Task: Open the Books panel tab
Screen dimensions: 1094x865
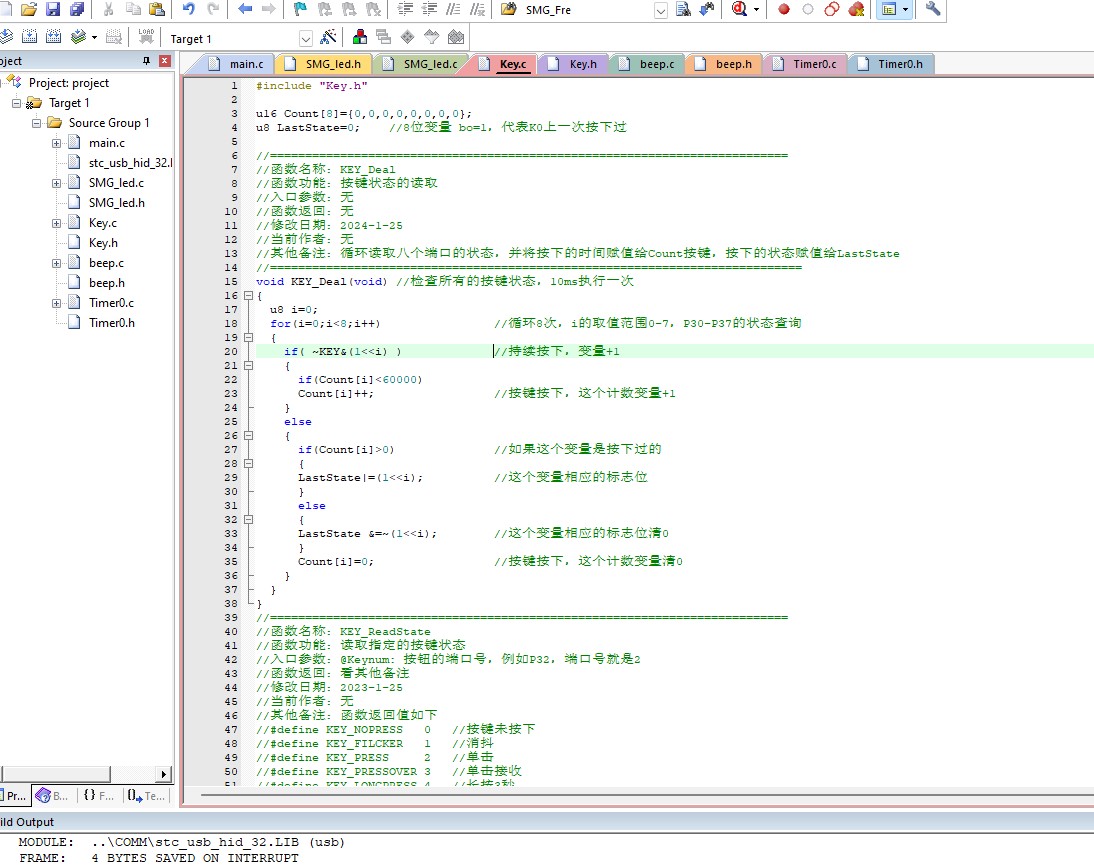Action: point(53,795)
